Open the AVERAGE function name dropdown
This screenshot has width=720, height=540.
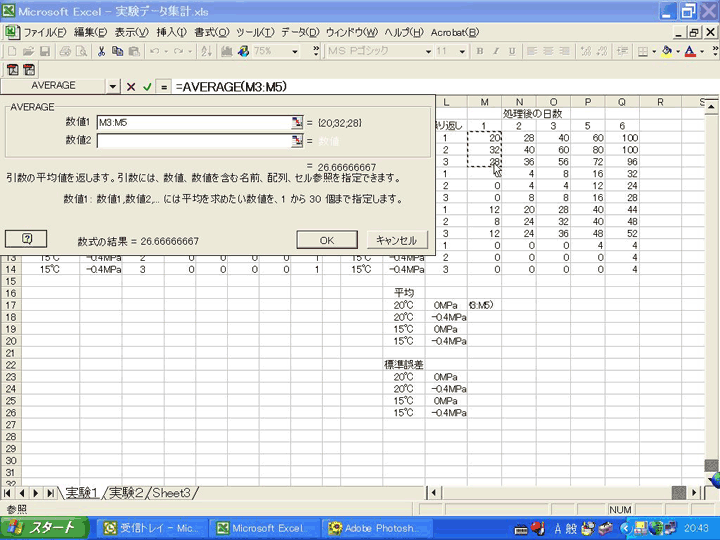[112, 87]
